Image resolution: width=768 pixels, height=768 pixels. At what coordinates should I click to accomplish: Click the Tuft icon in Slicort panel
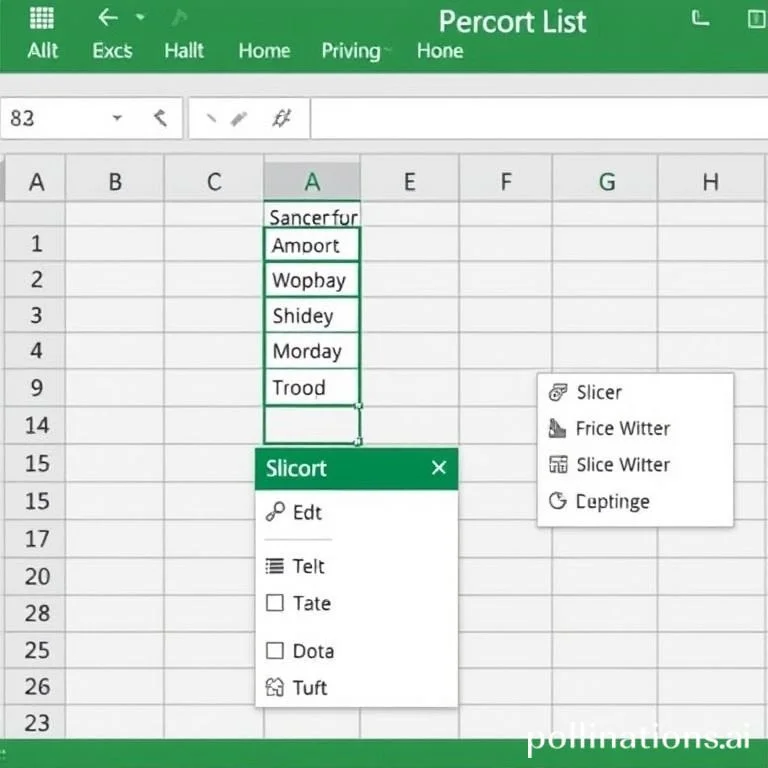coord(275,688)
